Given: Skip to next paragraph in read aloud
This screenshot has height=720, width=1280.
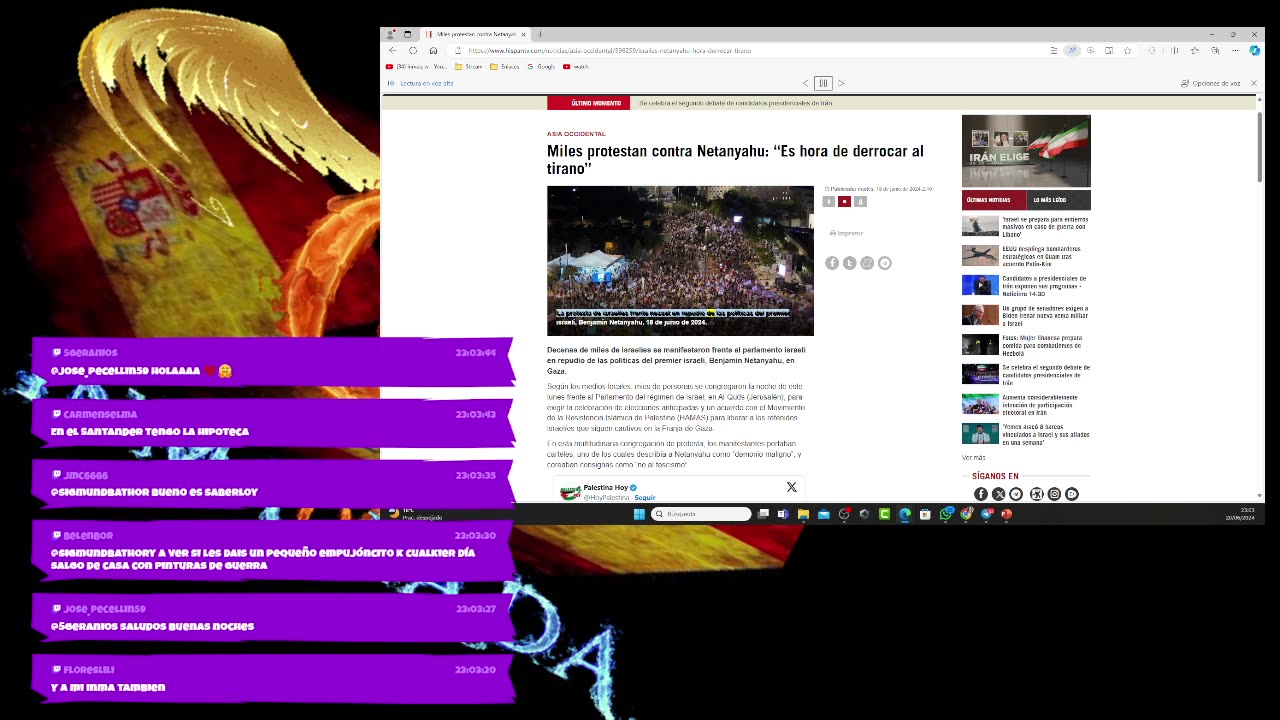Looking at the screenshot, I should click(x=841, y=83).
